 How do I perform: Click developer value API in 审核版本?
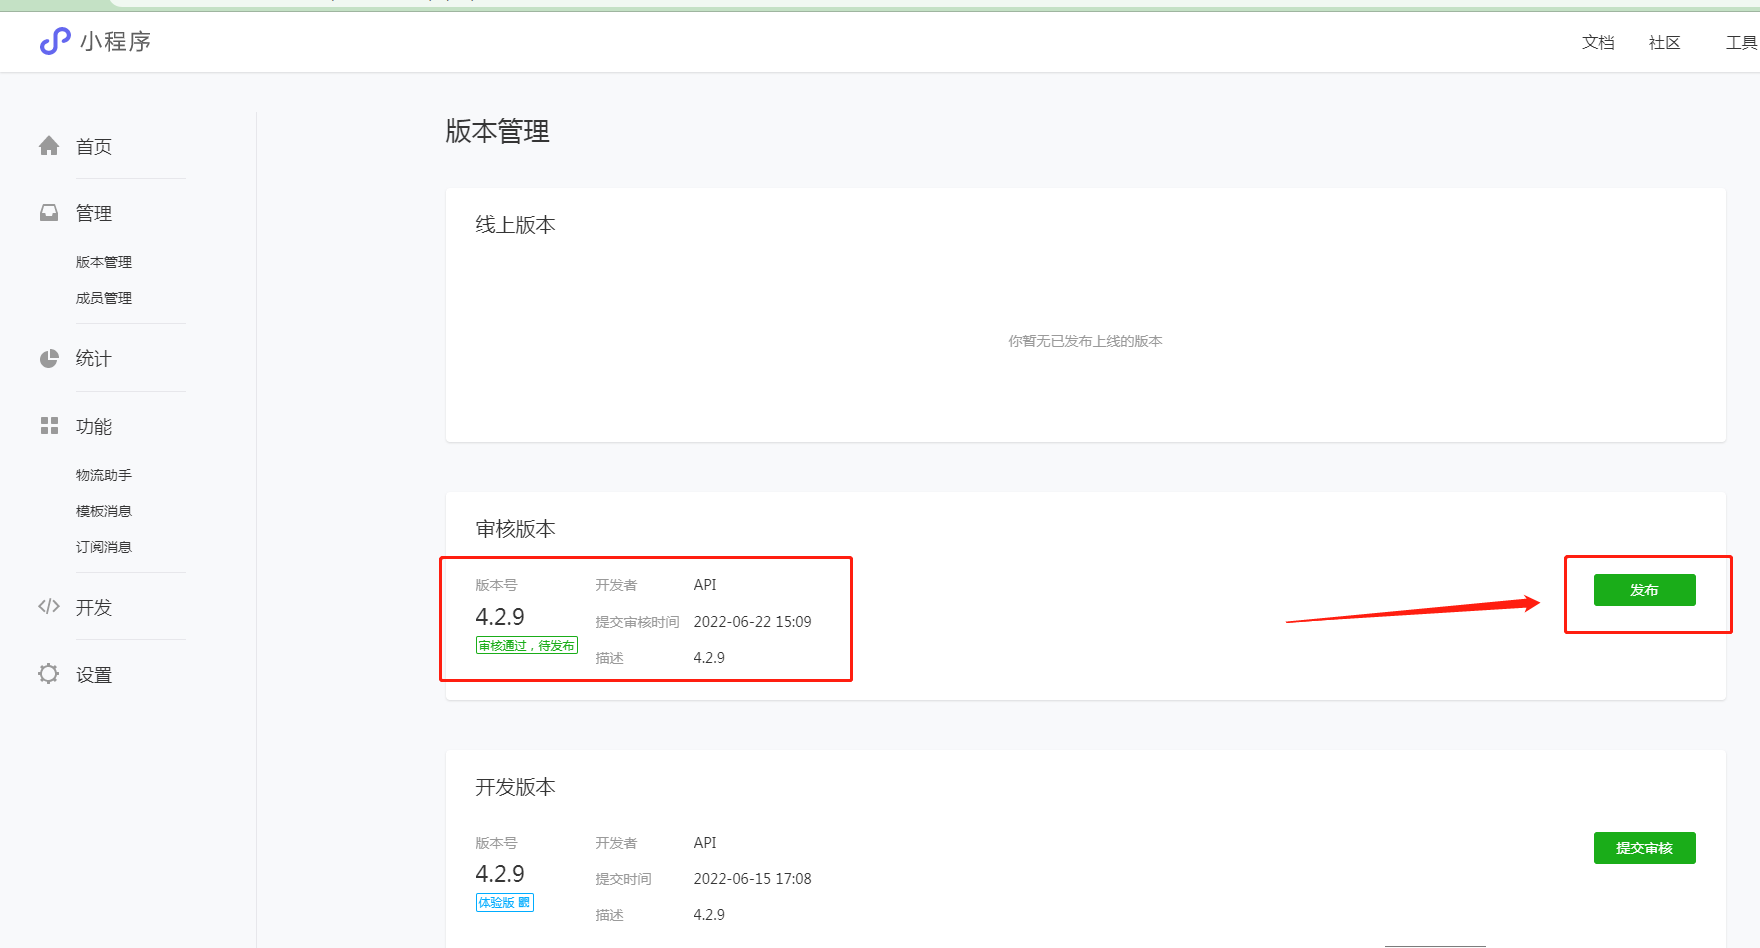705,585
